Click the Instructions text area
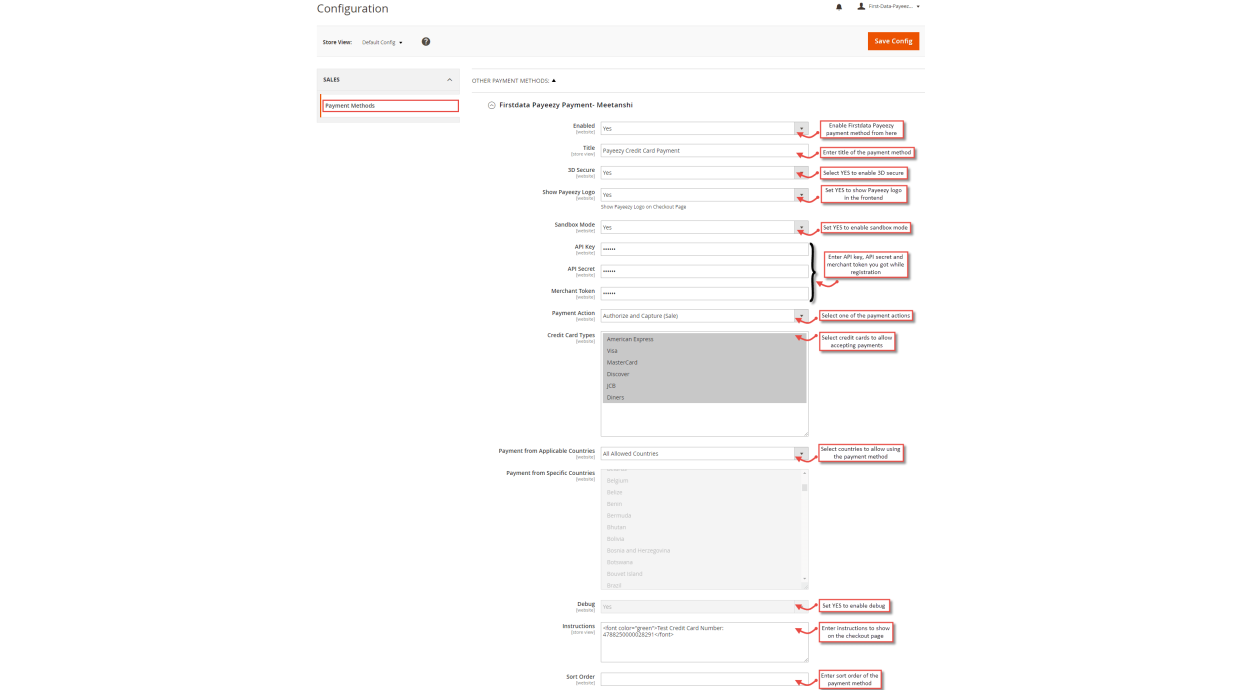1239x690 pixels. tap(704, 642)
